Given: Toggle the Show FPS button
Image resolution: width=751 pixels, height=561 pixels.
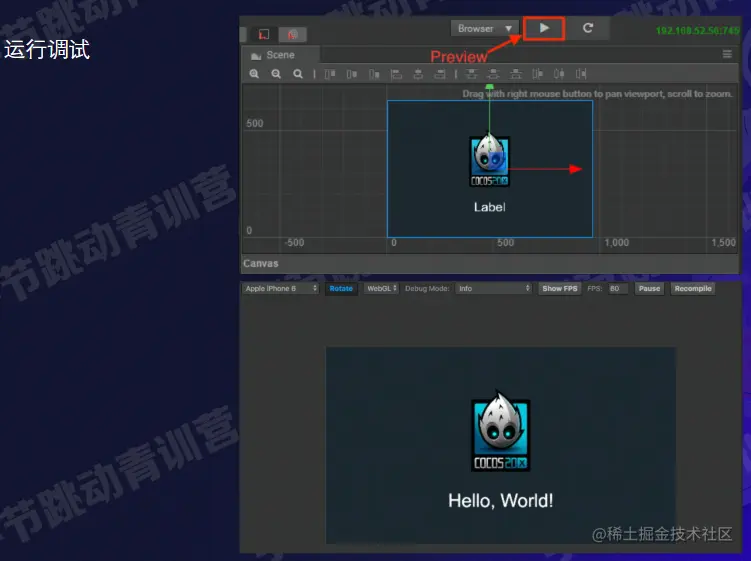Looking at the screenshot, I should tap(559, 288).
